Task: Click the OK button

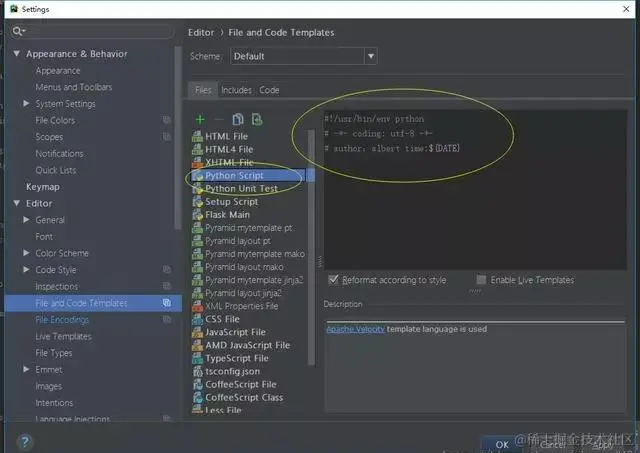Action: pos(502,444)
